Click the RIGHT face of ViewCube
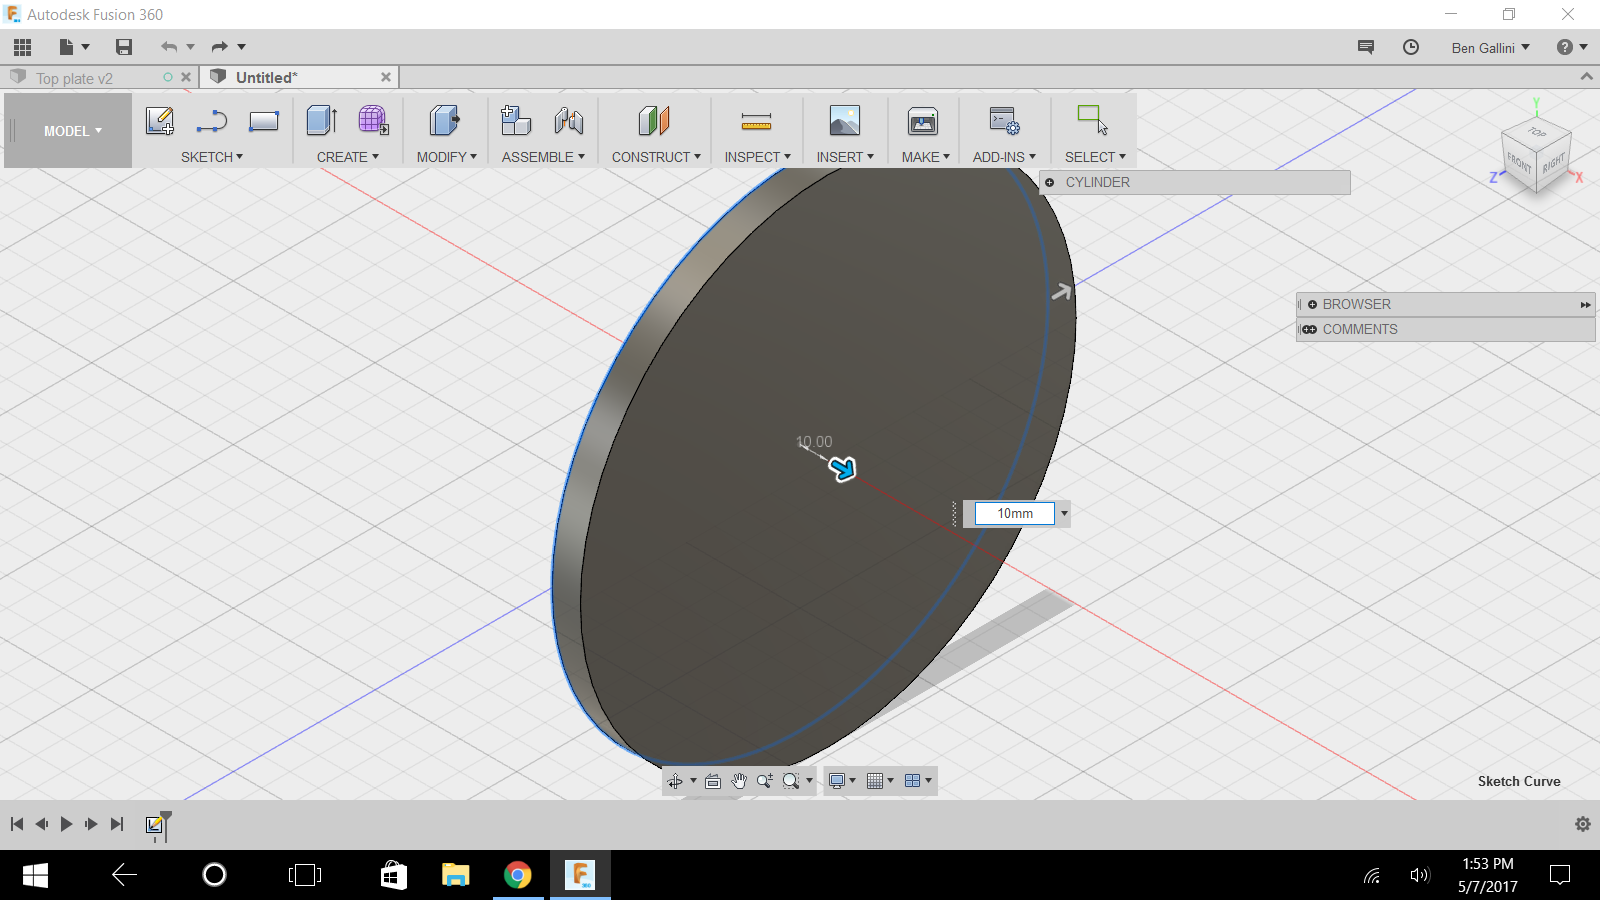Image resolution: width=1600 pixels, height=900 pixels. (1553, 164)
